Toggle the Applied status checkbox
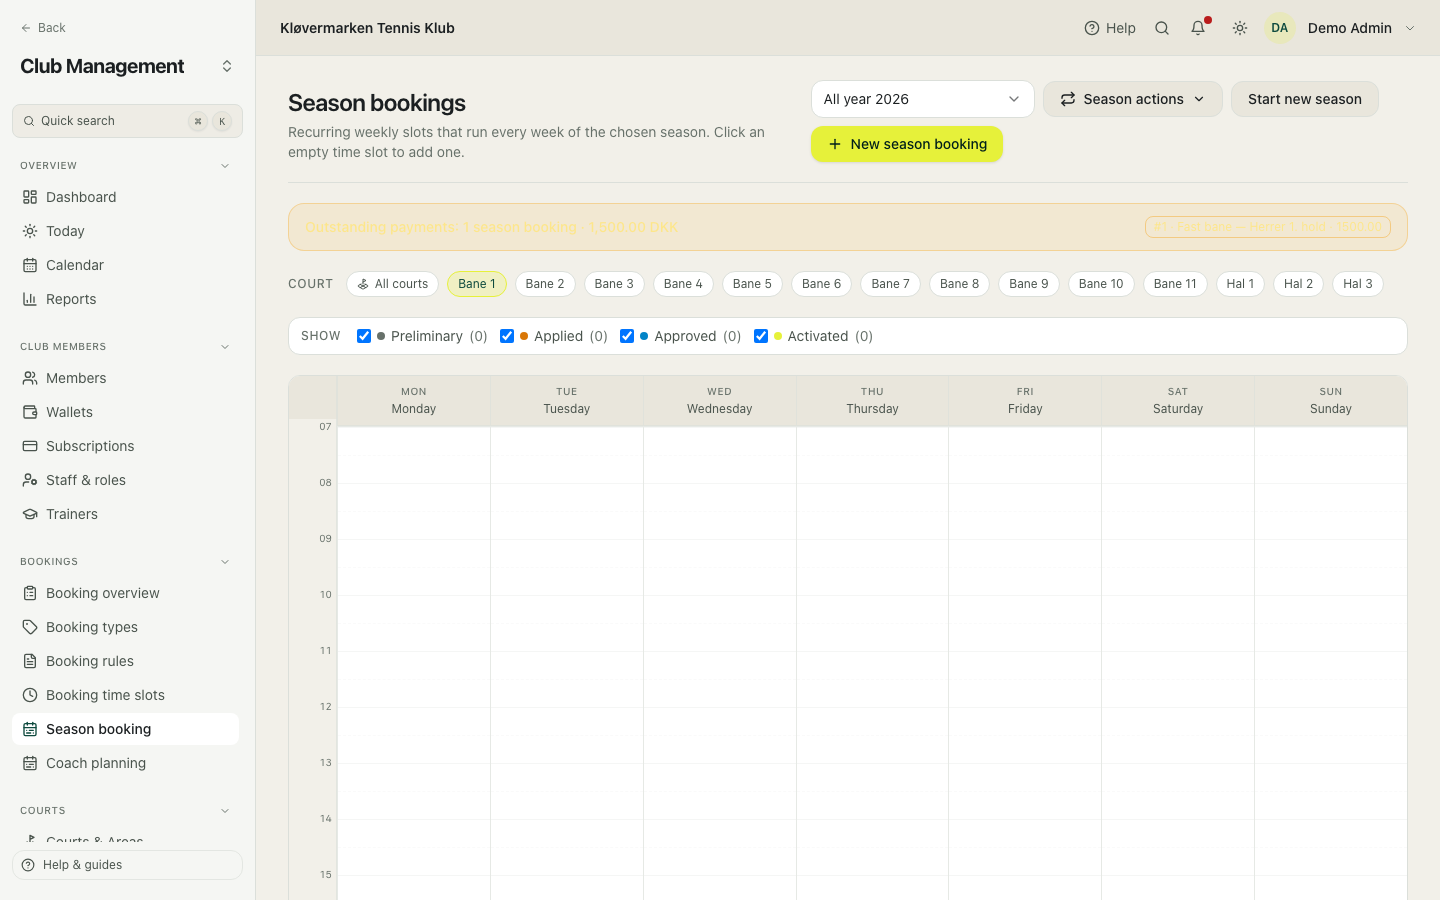 coord(507,336)
